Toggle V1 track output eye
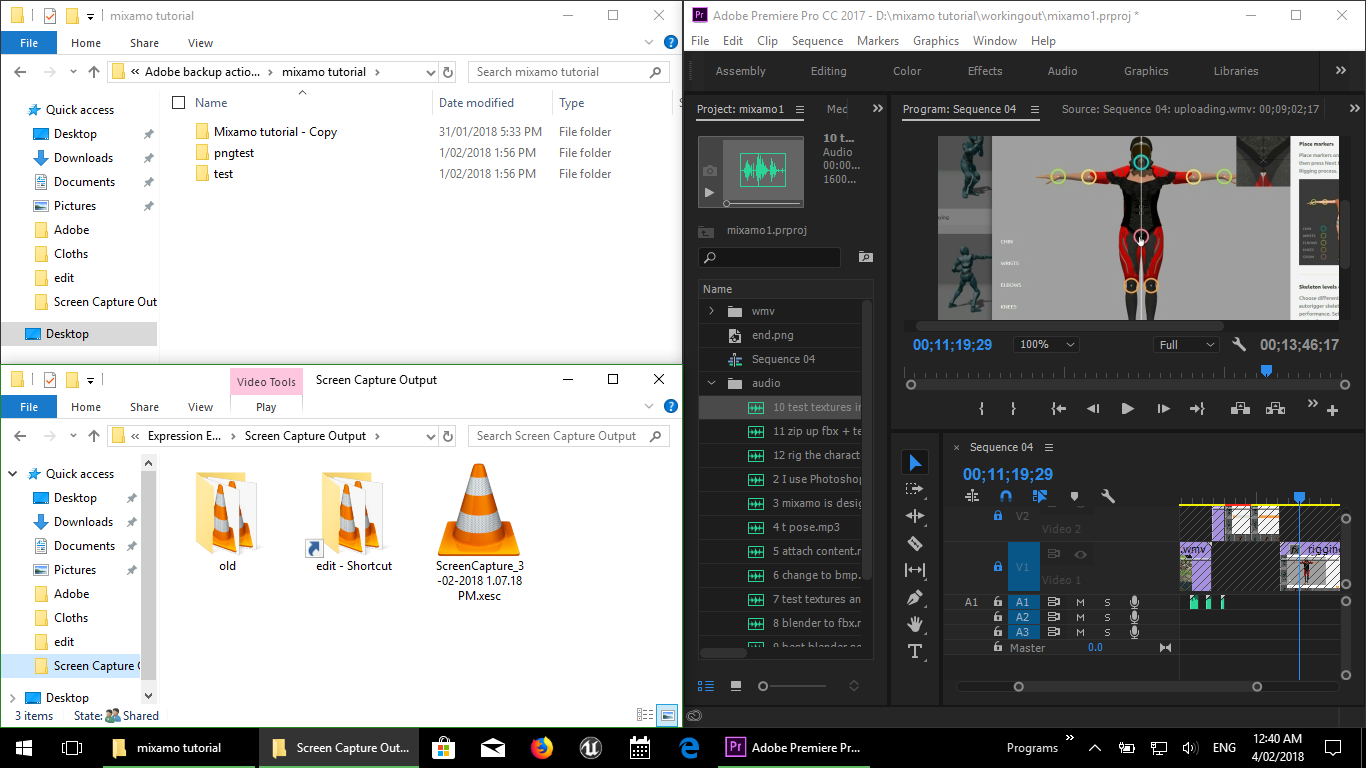The image size is (1366, 768). click(1080, 554)
